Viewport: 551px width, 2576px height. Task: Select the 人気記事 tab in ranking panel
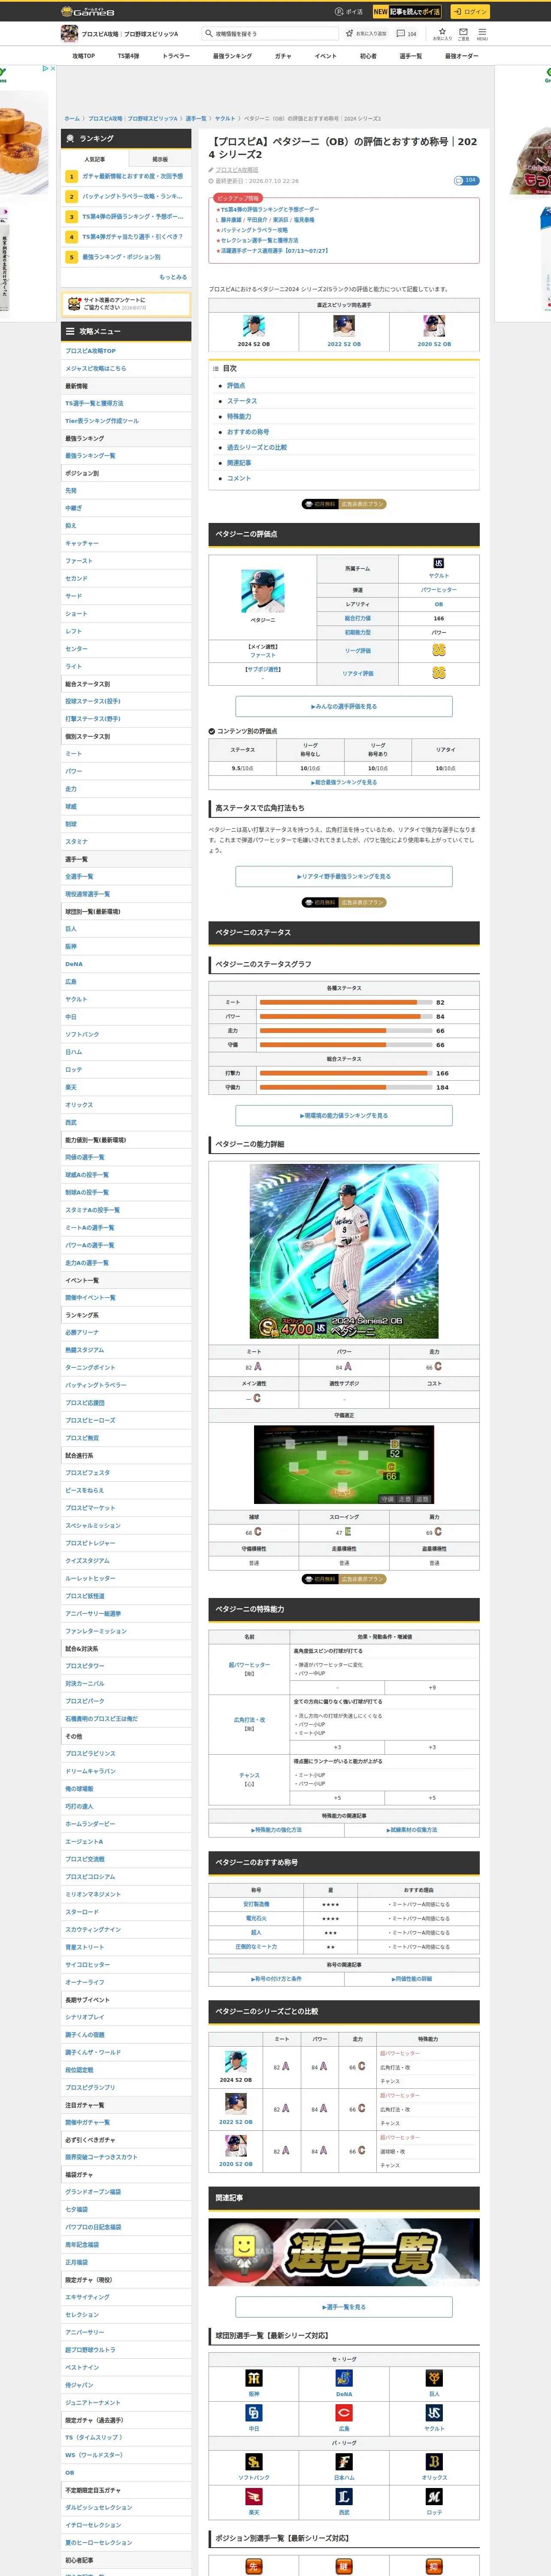coord(95,159)
